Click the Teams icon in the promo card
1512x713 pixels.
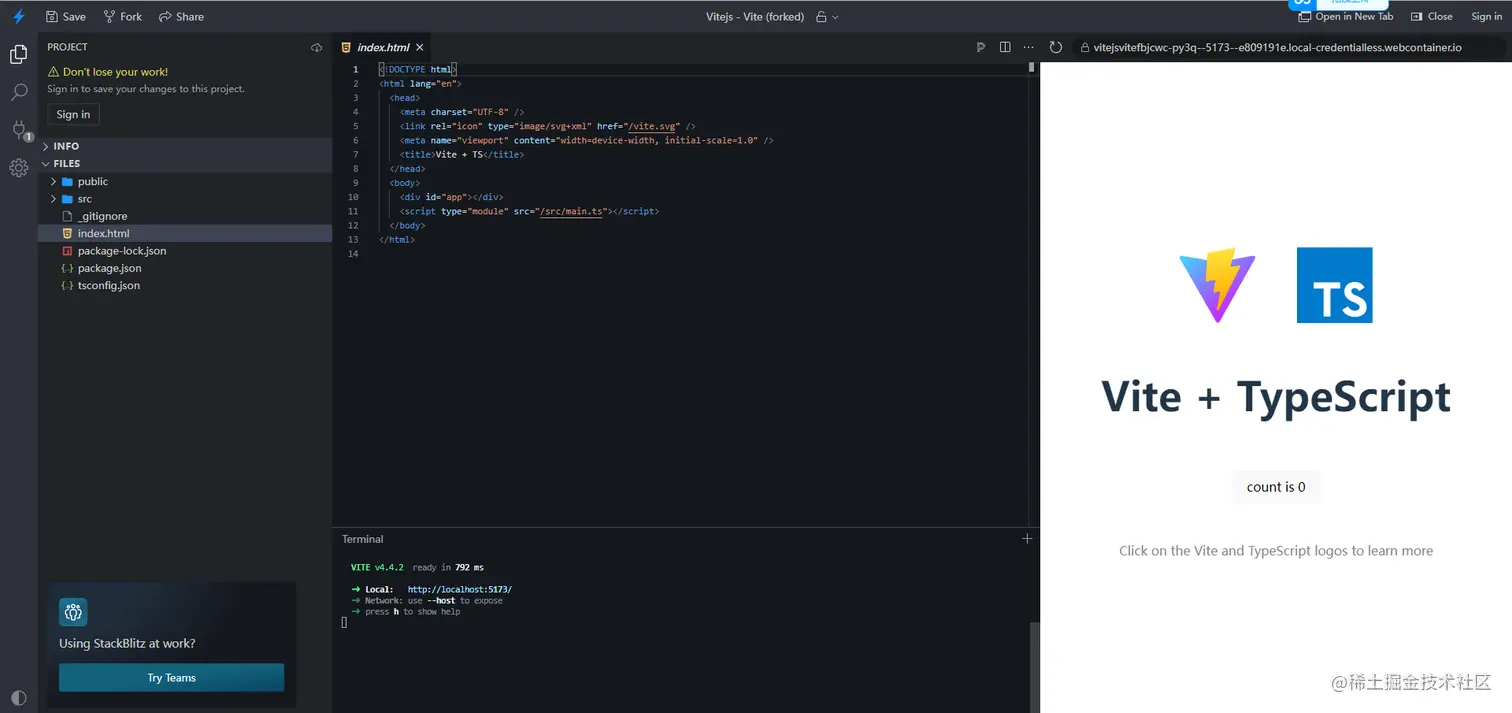[73, 612]
